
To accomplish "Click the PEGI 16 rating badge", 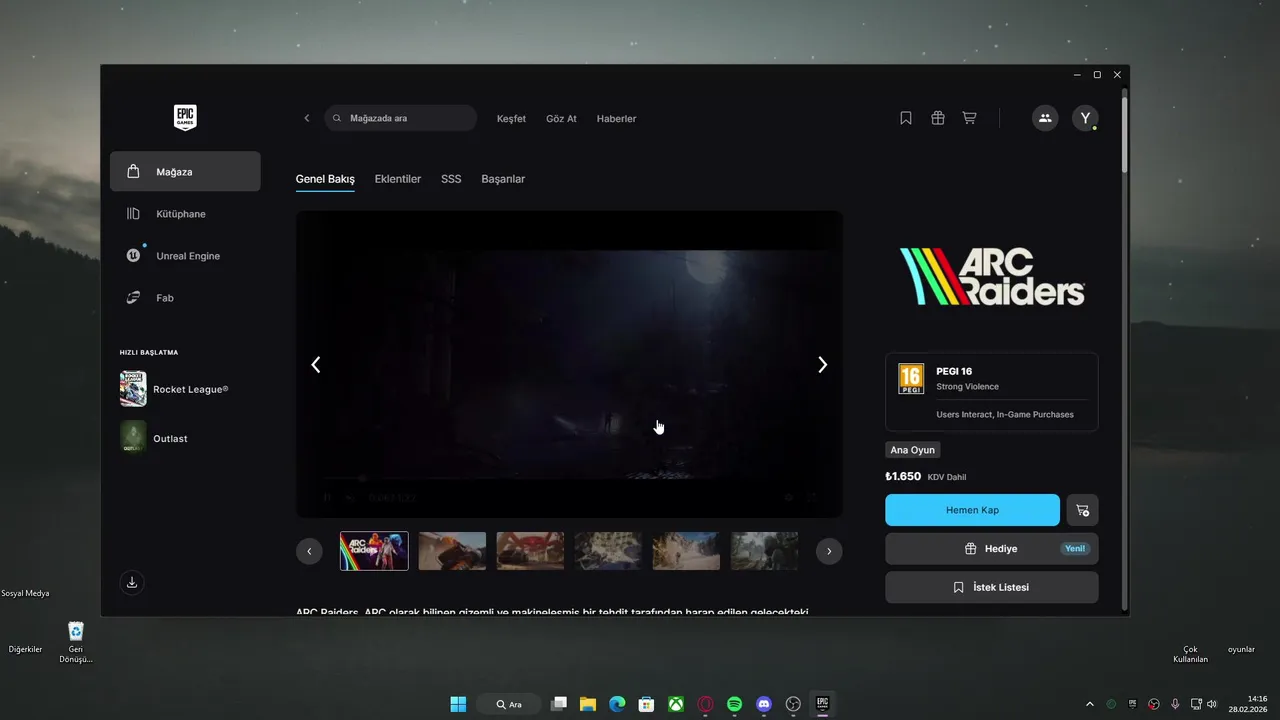I will click(x=911, y=379).
